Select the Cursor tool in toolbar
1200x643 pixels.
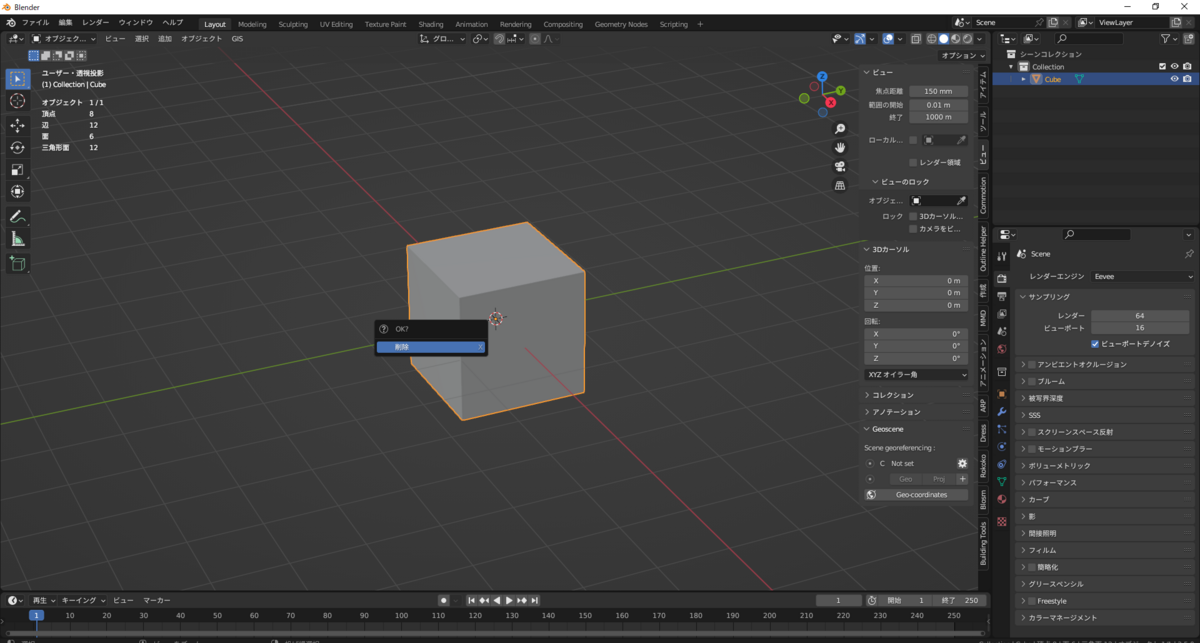point(17,101)
